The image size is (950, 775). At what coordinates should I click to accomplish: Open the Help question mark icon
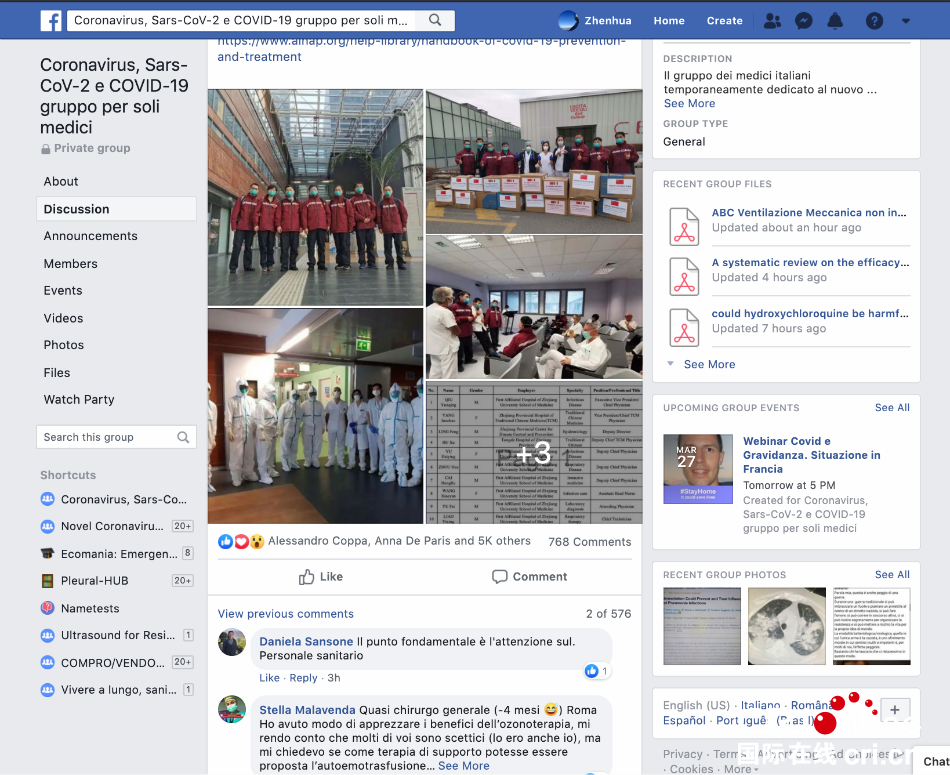(874, 20)
